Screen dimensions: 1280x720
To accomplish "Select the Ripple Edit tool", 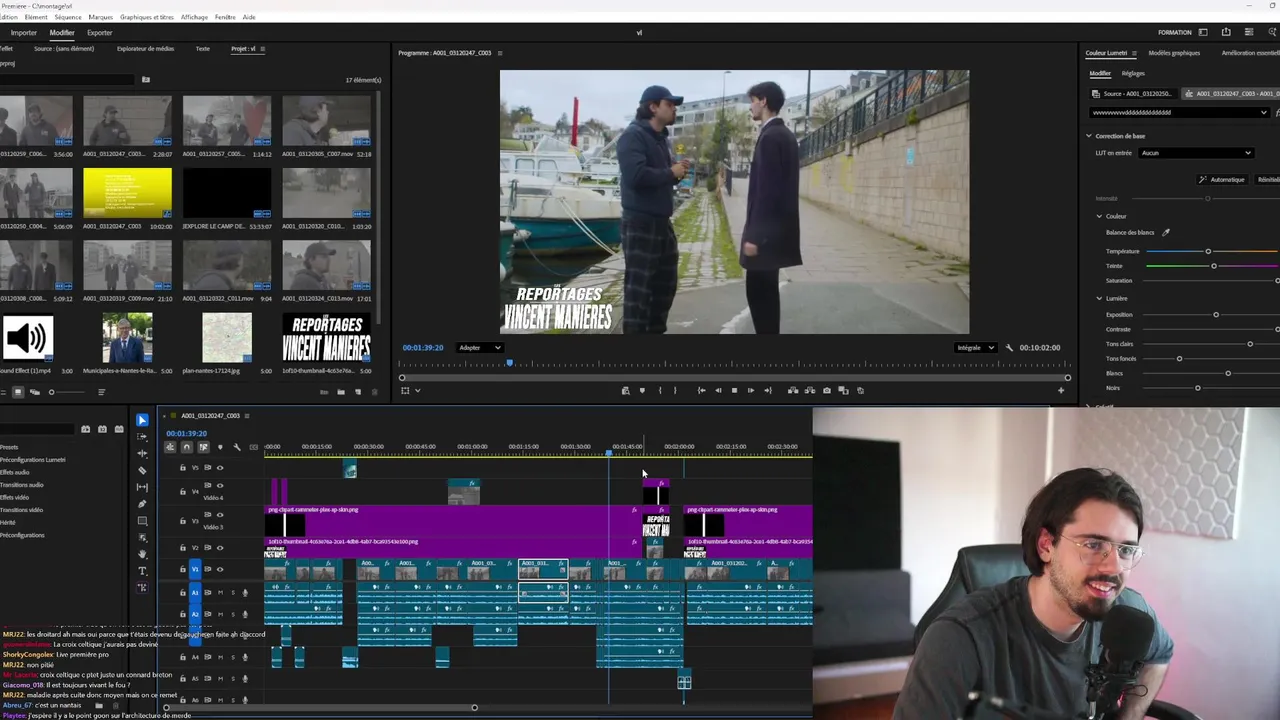I will (142, 453).
